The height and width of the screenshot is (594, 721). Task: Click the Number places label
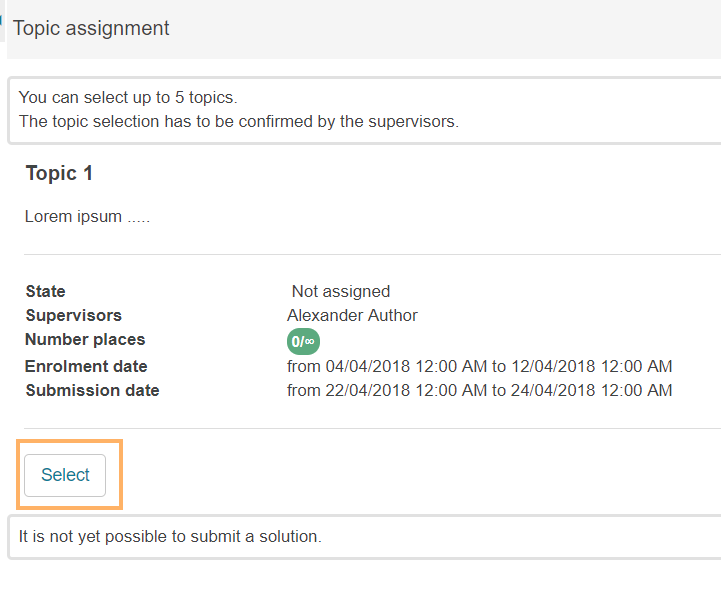tap(85, 340)
